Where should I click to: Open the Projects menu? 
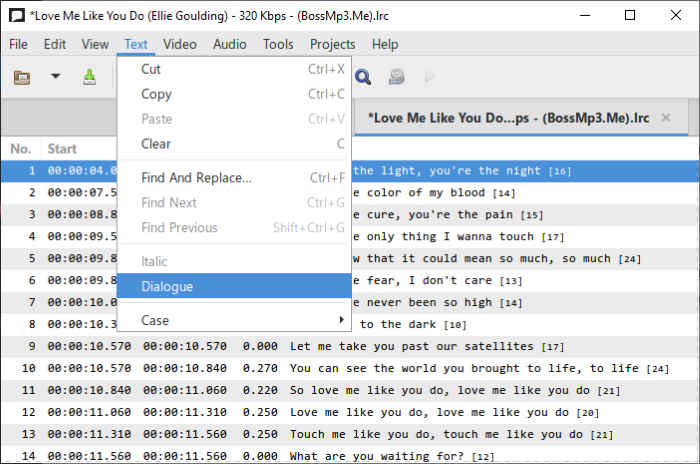point(333,44)
